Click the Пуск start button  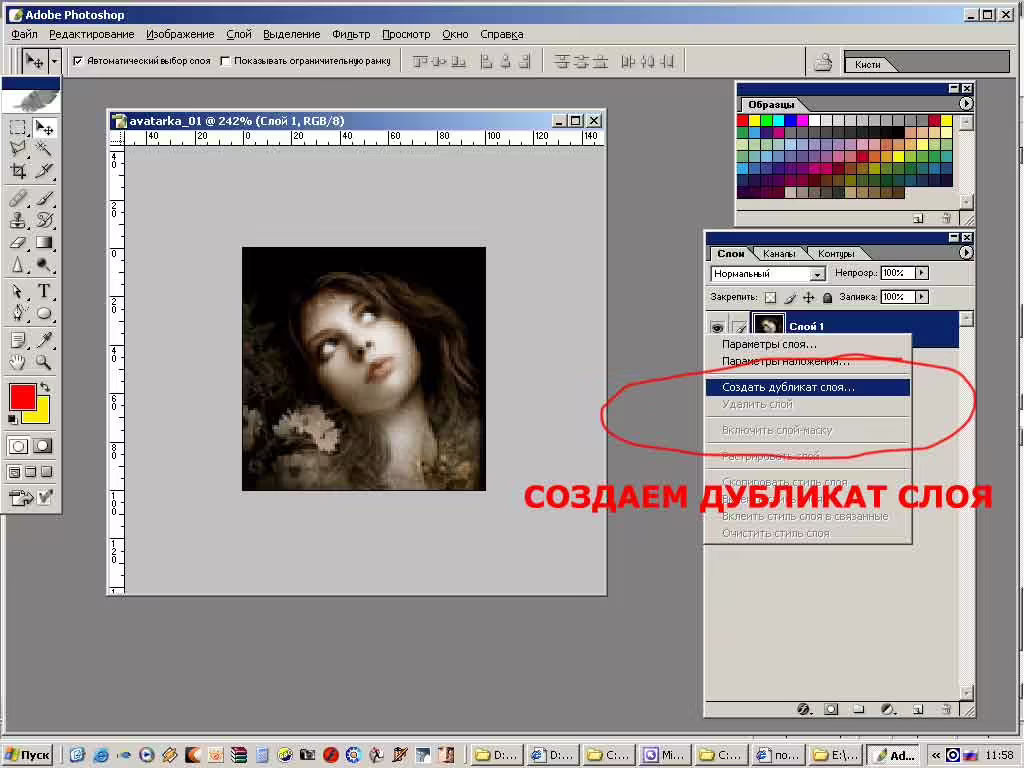point(27,755)
